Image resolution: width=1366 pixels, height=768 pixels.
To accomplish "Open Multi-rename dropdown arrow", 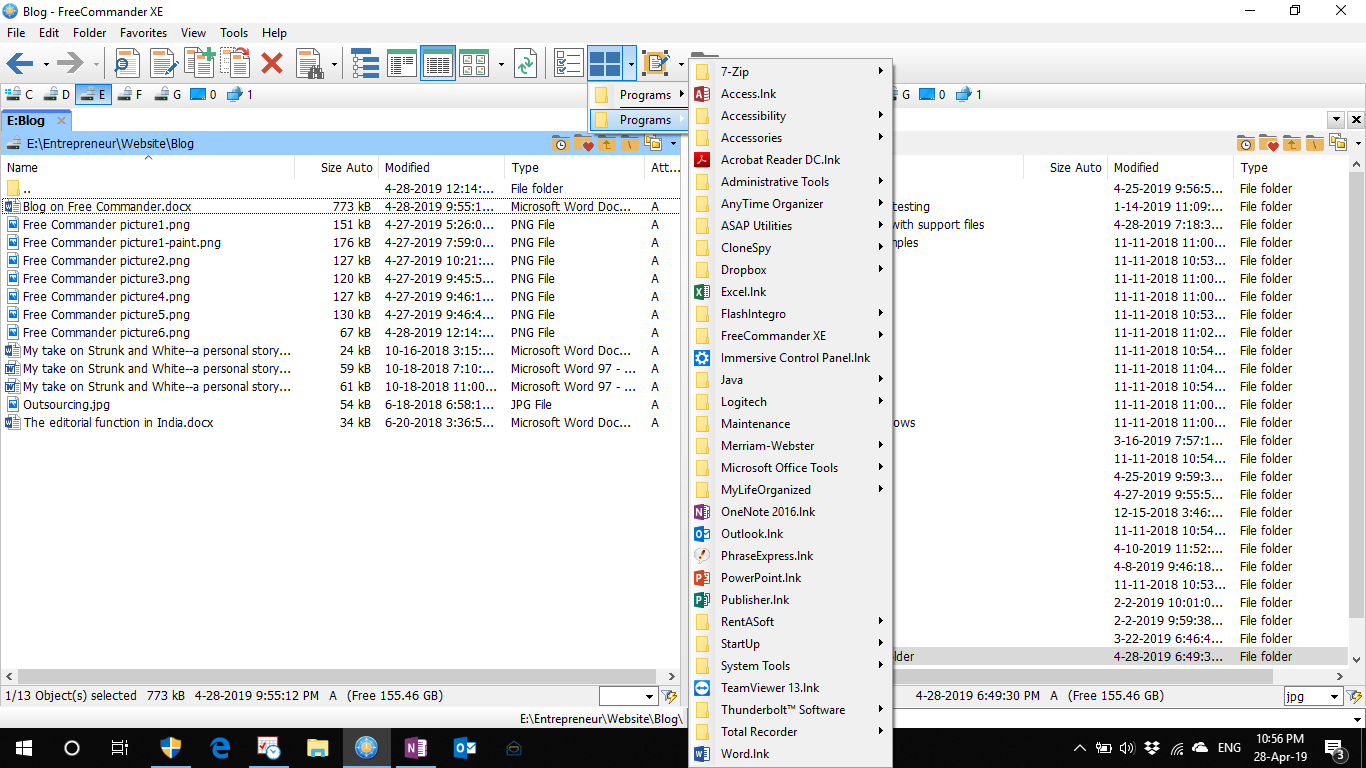I will (682, 65).
